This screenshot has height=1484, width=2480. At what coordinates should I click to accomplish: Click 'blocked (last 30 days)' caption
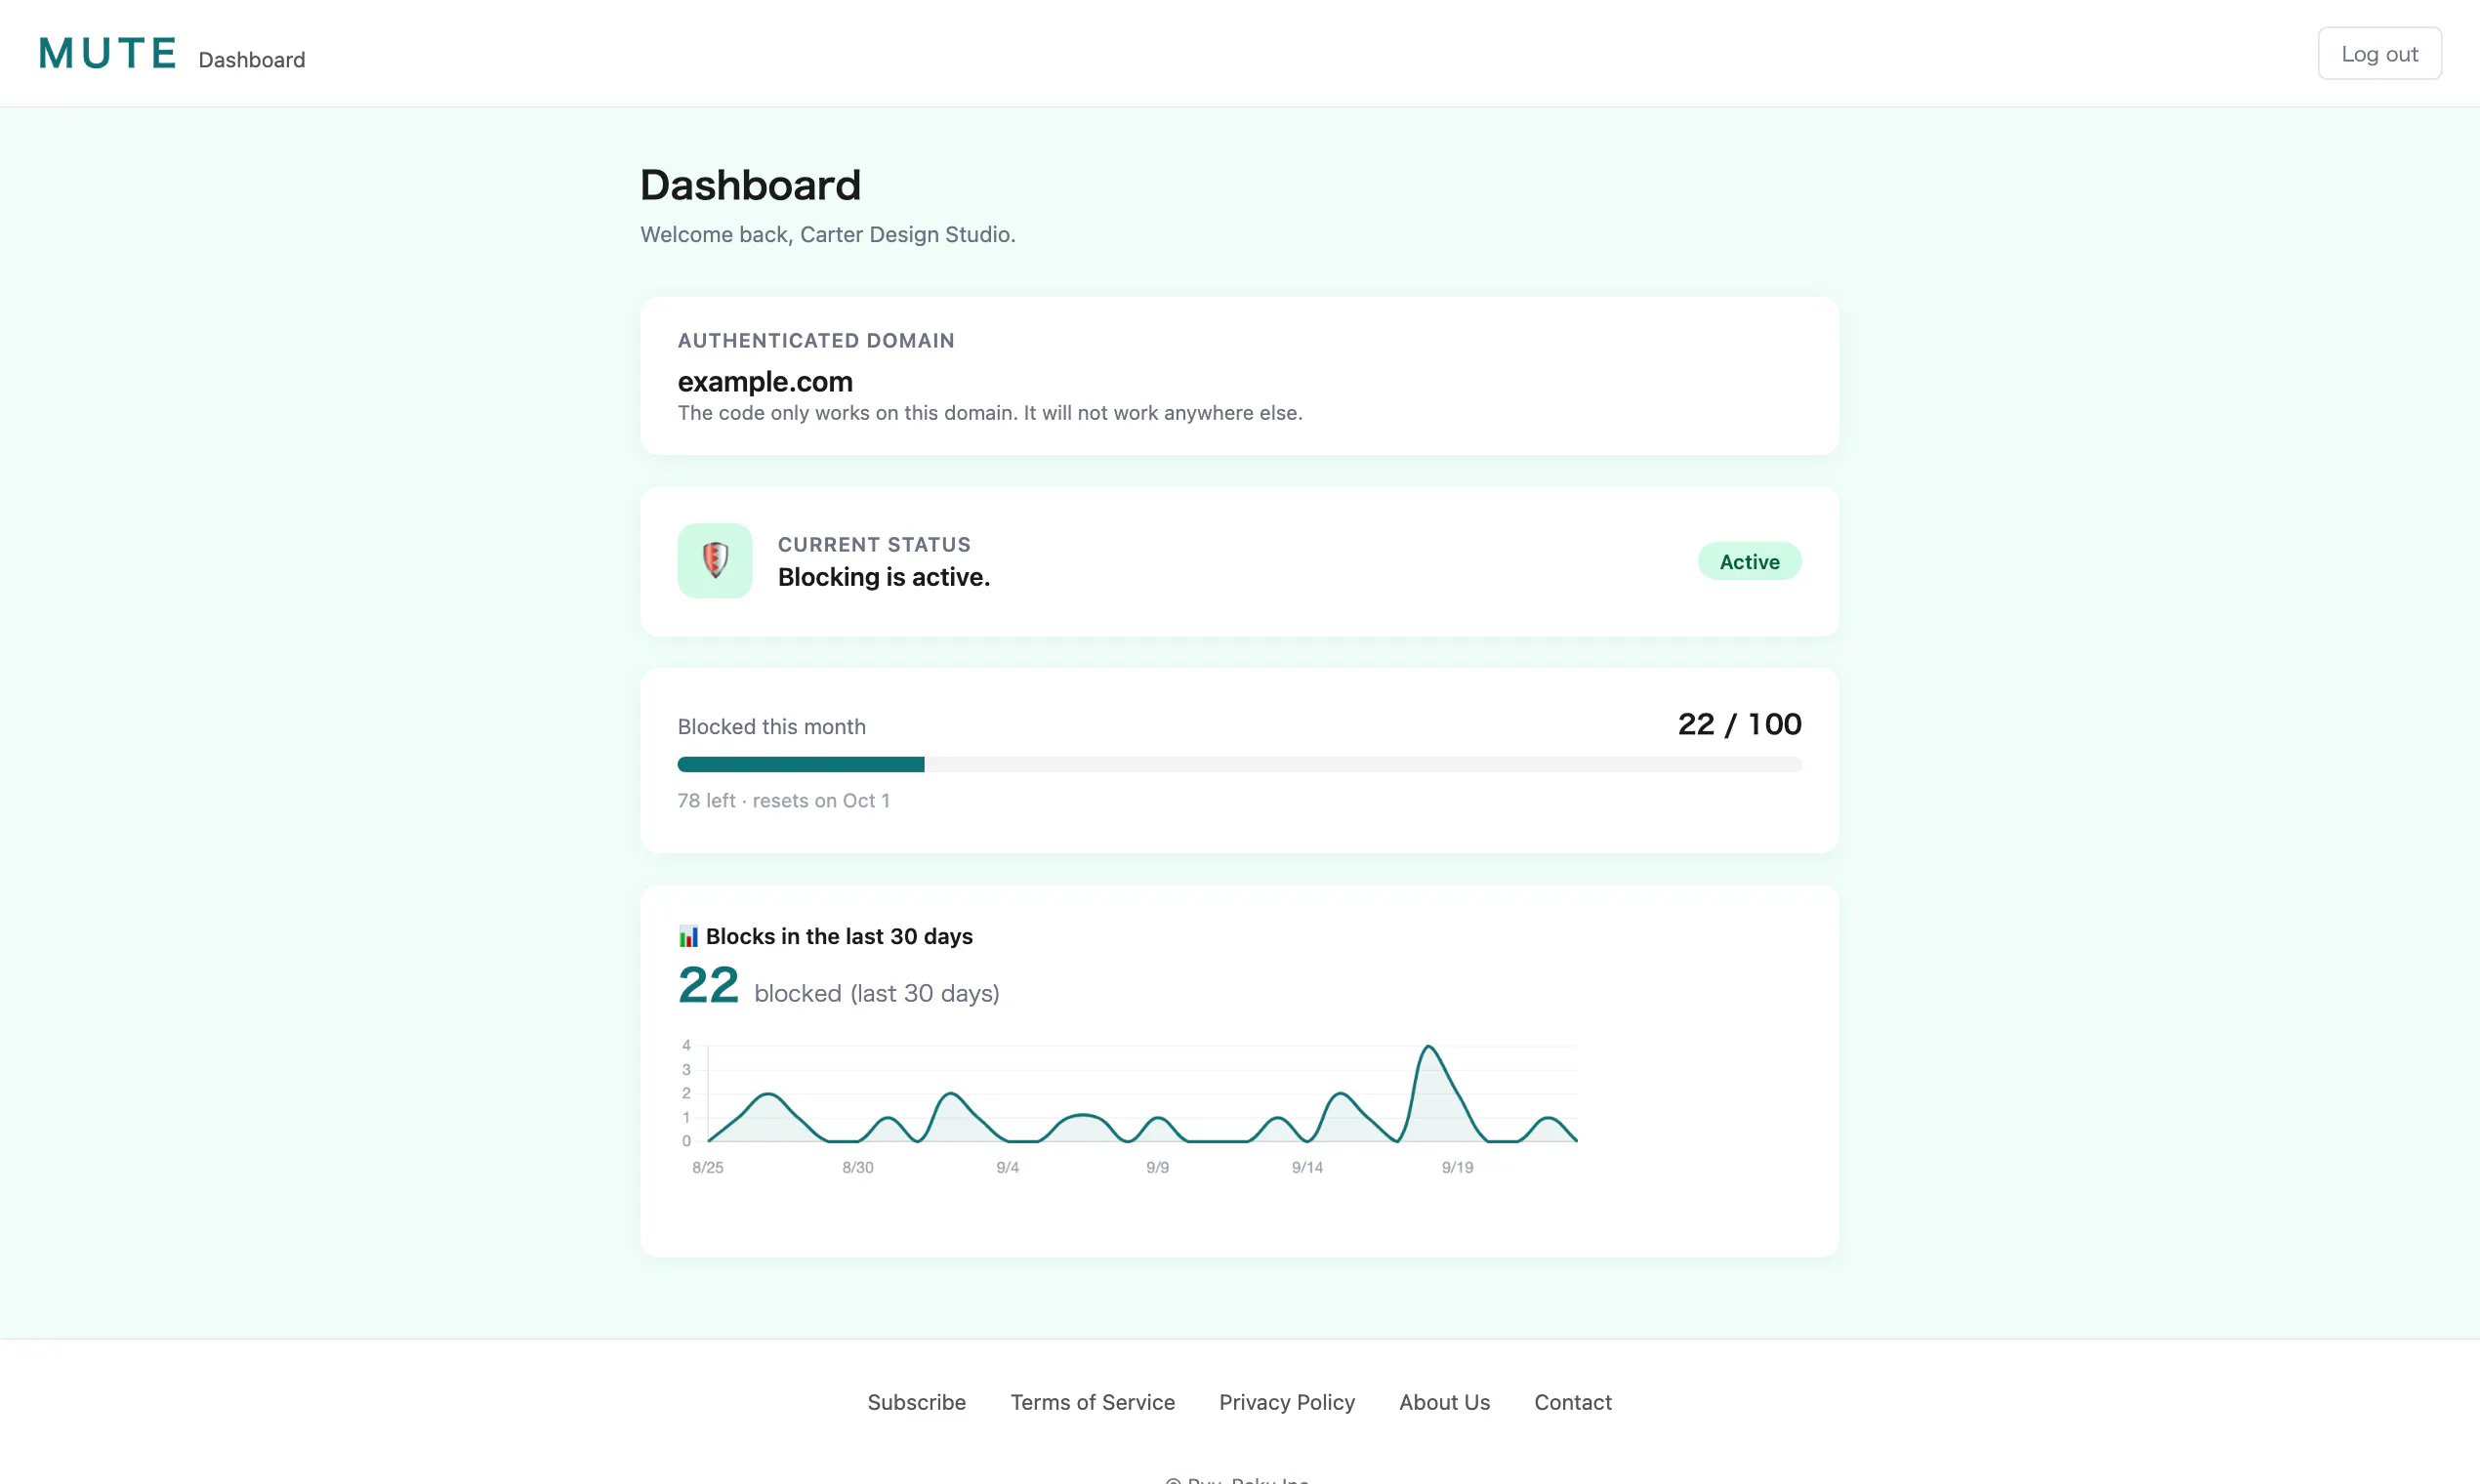(876, 993)
